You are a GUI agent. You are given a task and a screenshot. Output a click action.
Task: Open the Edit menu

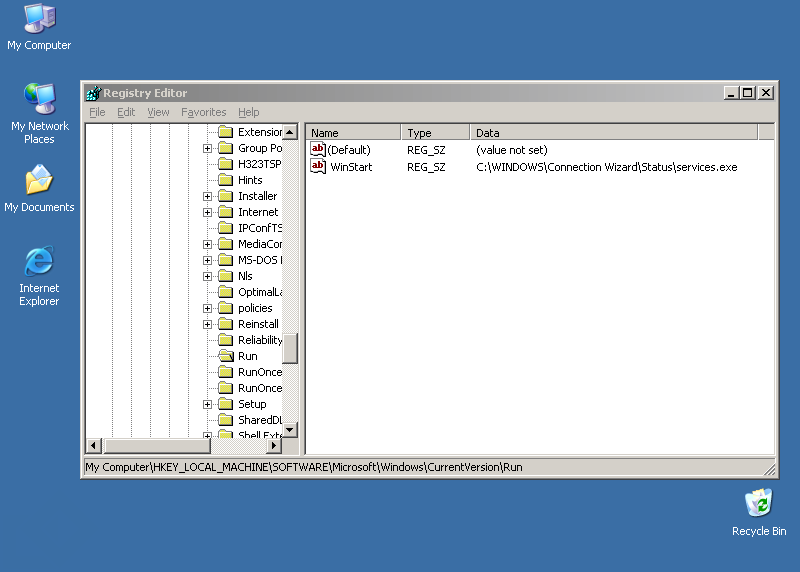coord(126,112)
